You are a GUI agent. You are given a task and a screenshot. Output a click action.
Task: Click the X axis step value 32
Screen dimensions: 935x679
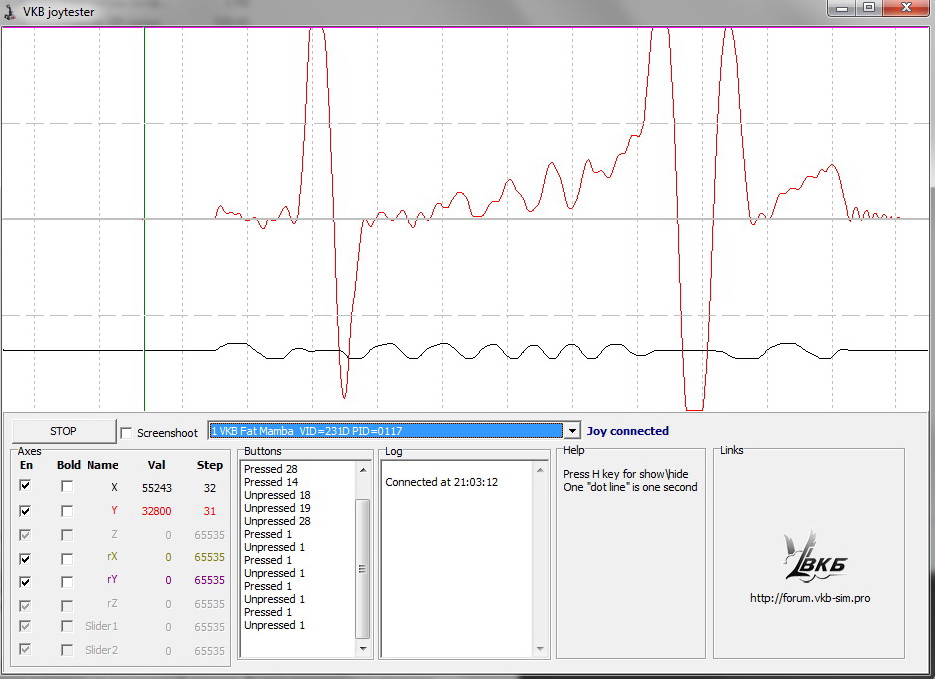point(209,488)
